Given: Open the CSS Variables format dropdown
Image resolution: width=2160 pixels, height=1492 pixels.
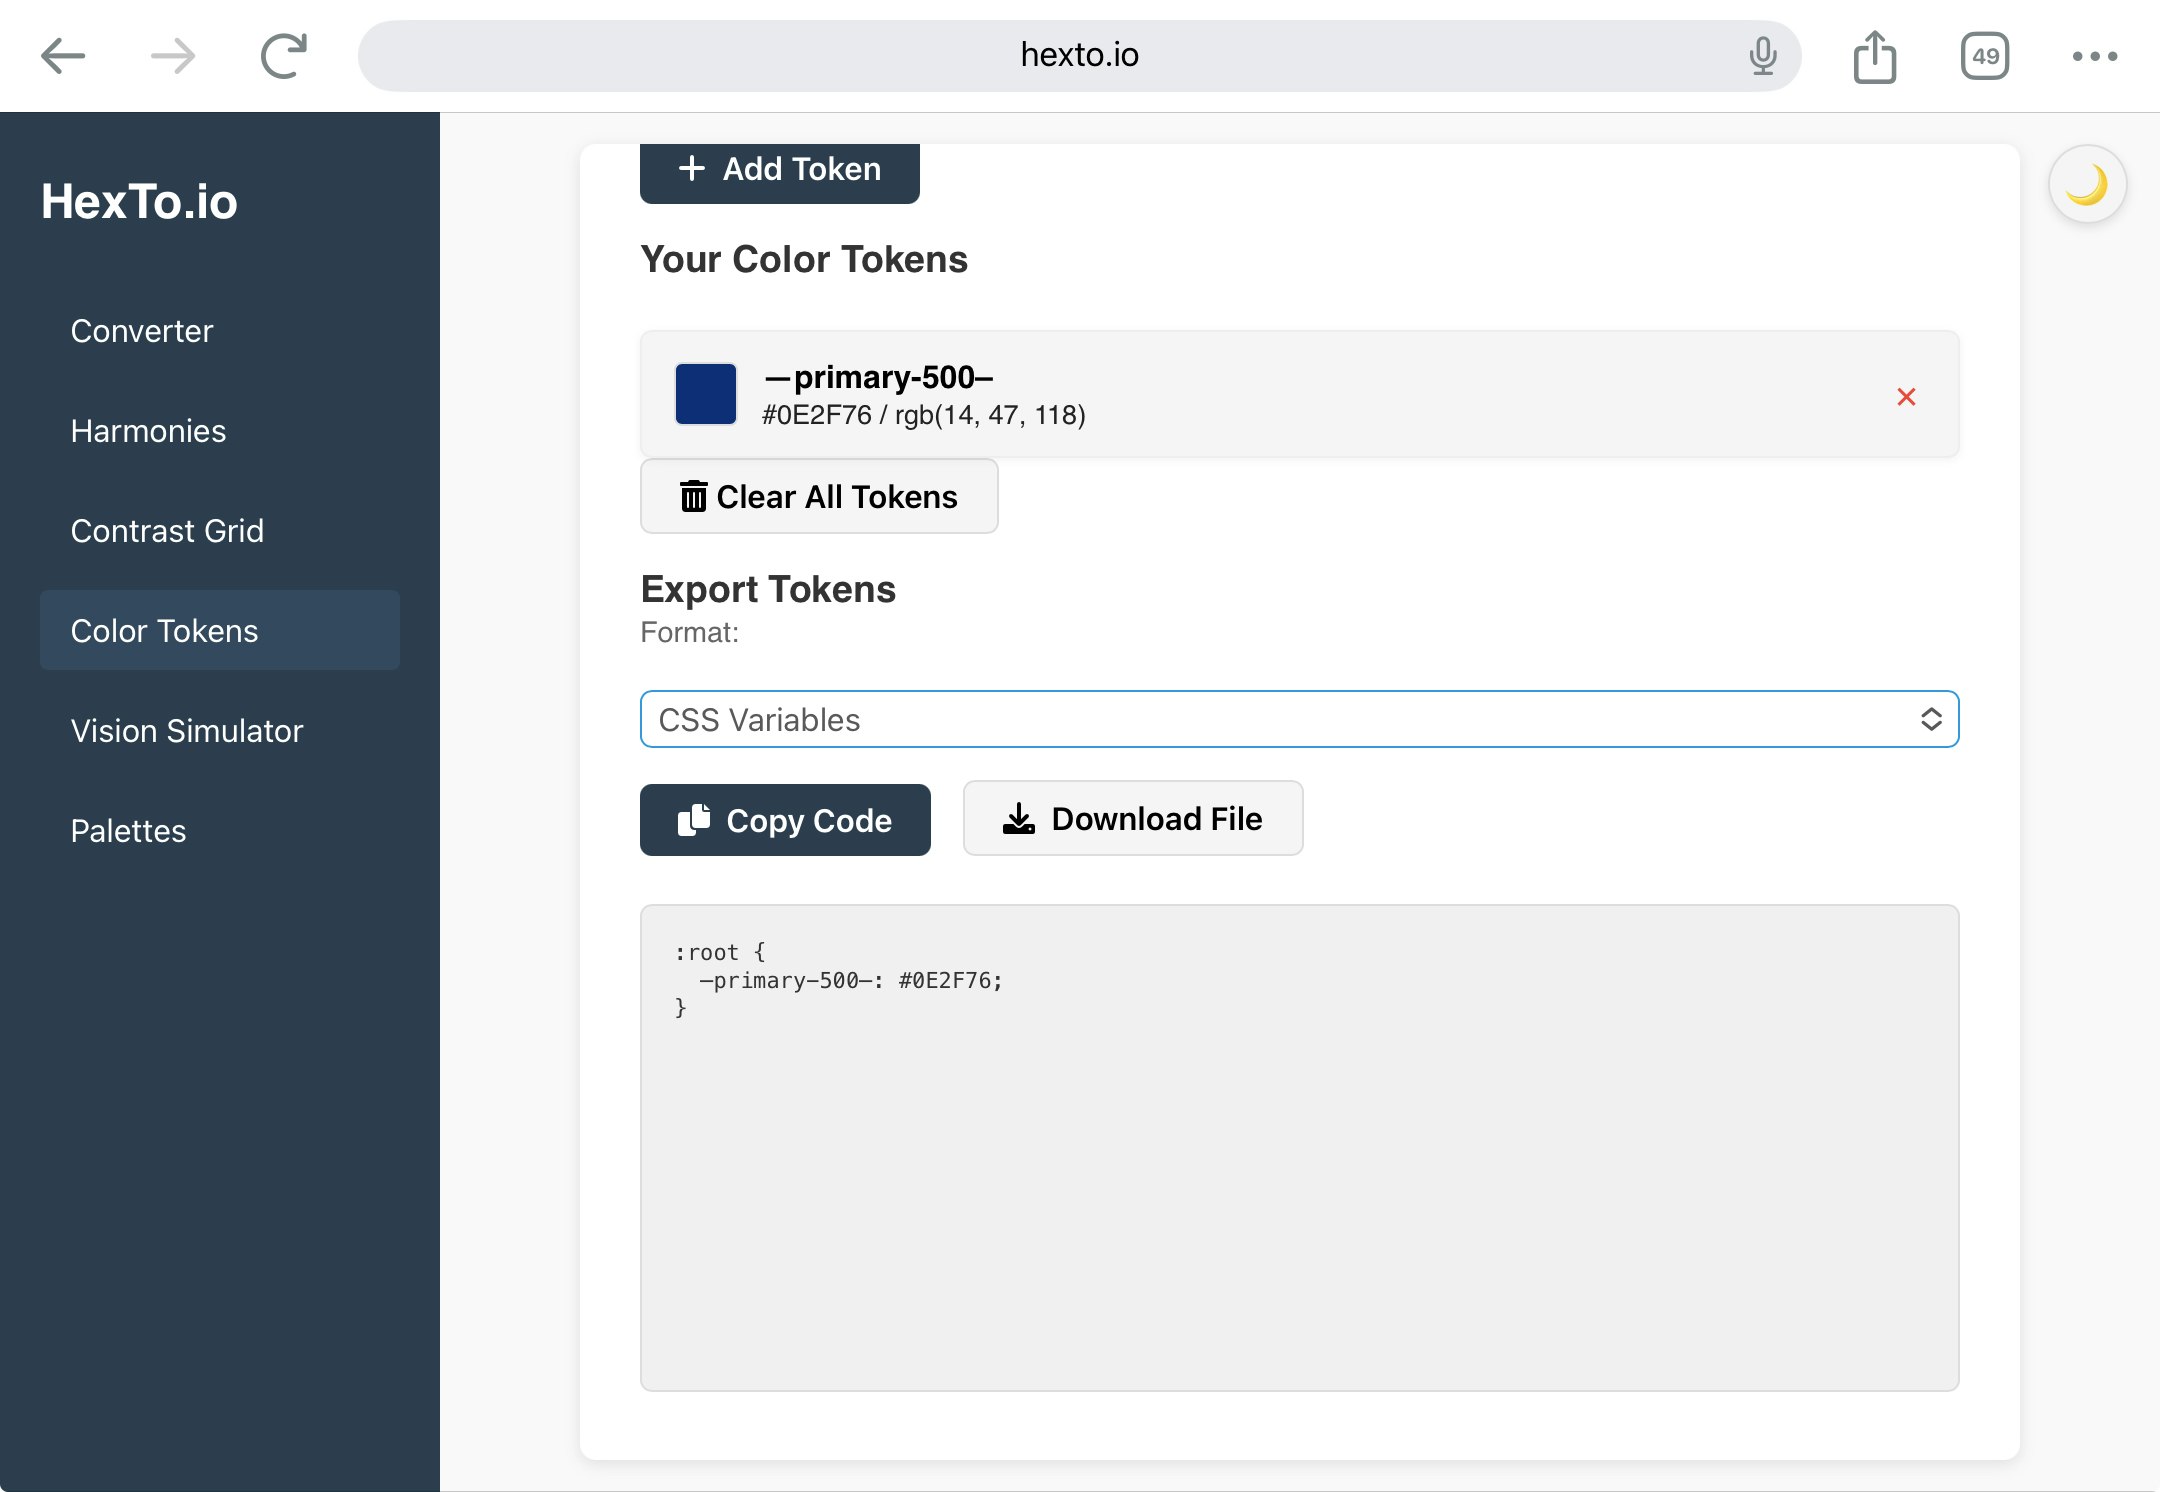Looking at the screenshot, I should pos(1299,719).
